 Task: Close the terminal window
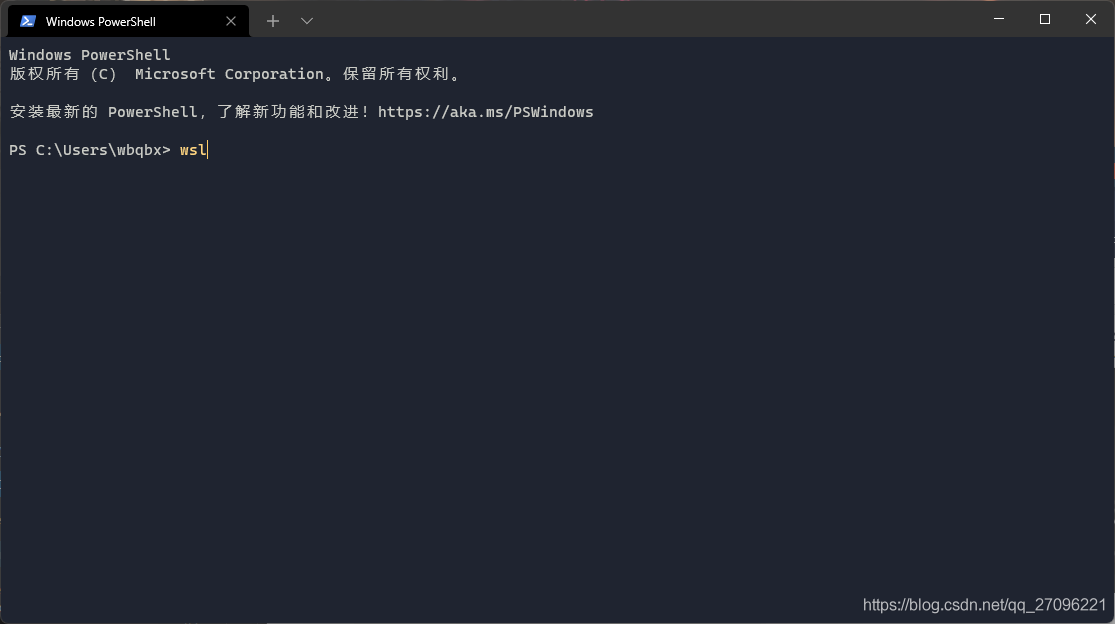tap(1091, 19)
